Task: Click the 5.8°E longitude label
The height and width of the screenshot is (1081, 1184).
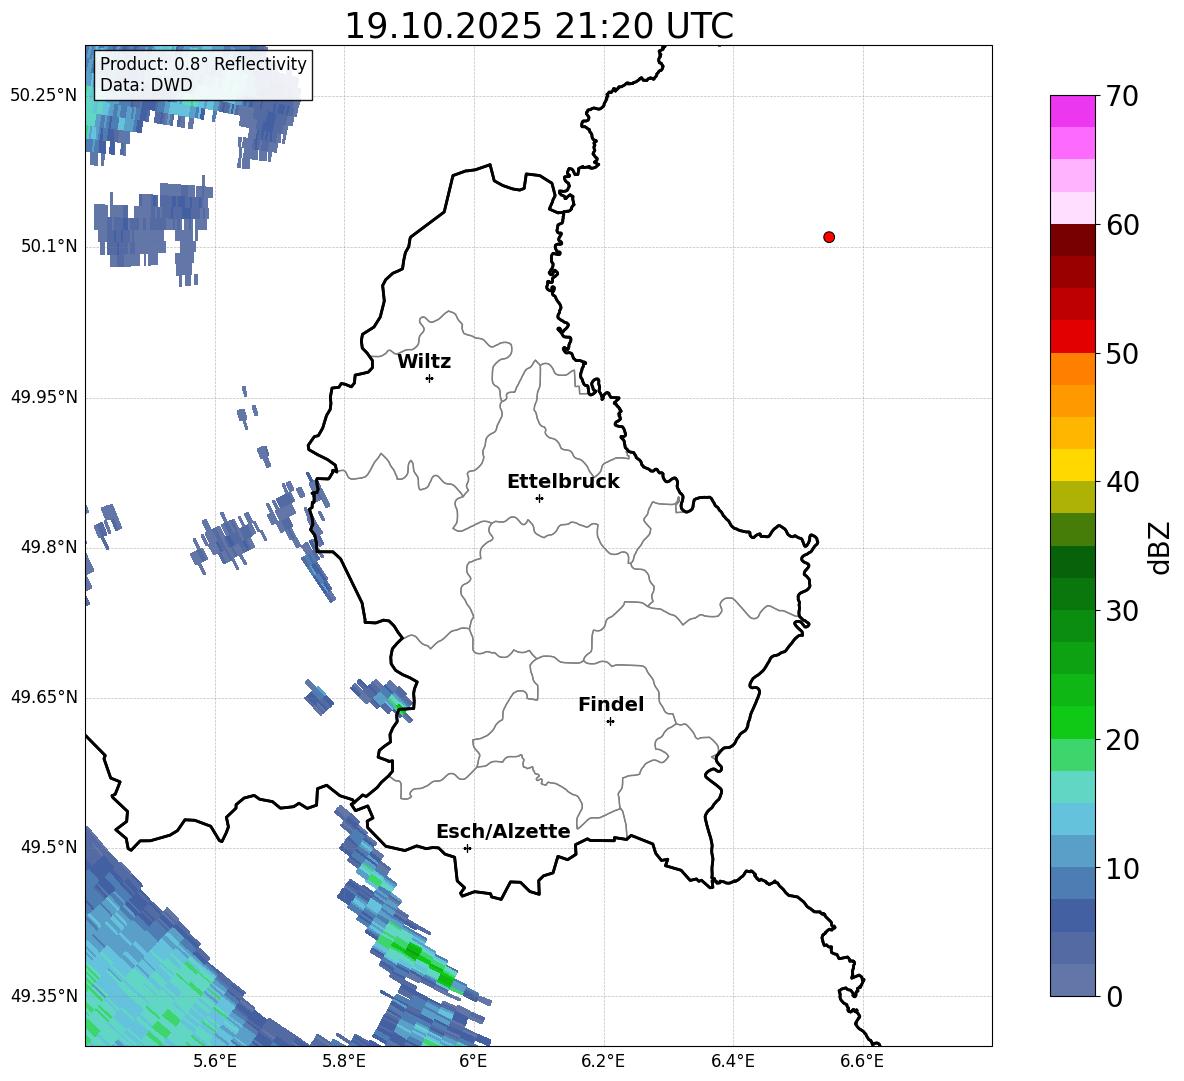Action: [344, 1061]
